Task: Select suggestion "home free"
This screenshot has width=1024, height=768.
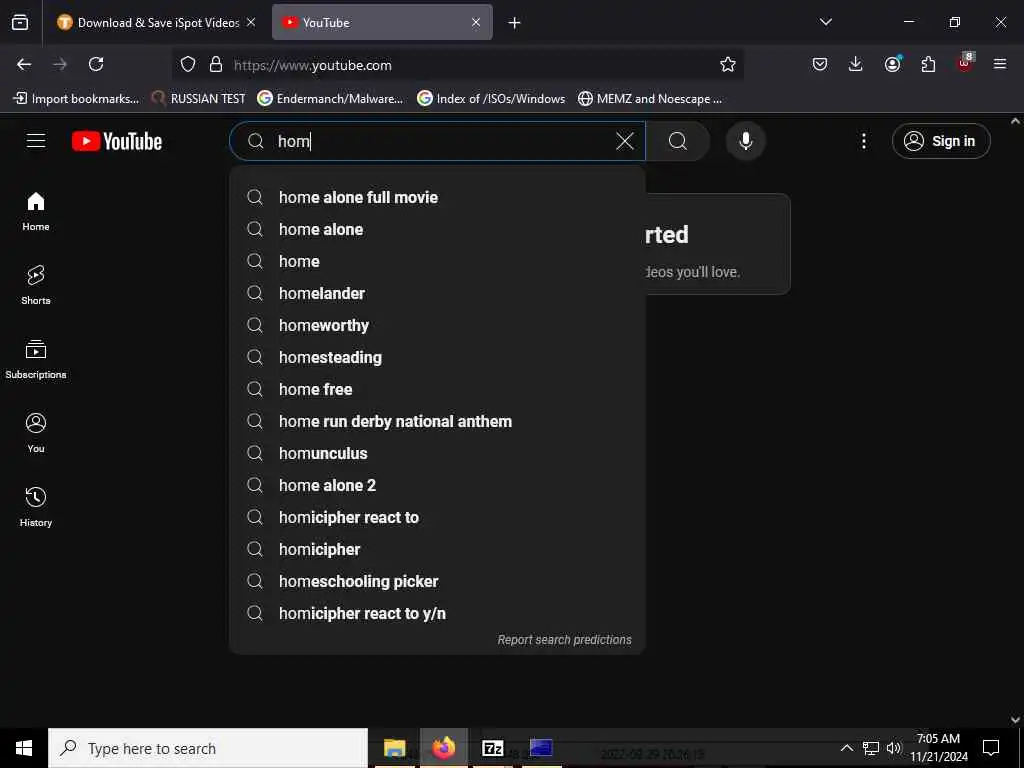Action: [437, 389]
